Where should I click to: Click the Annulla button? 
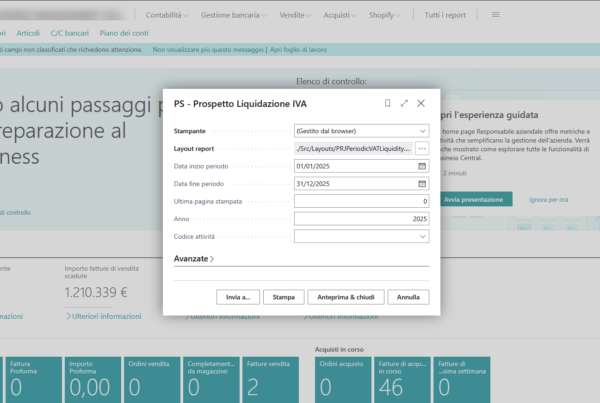tap(408, 297)
